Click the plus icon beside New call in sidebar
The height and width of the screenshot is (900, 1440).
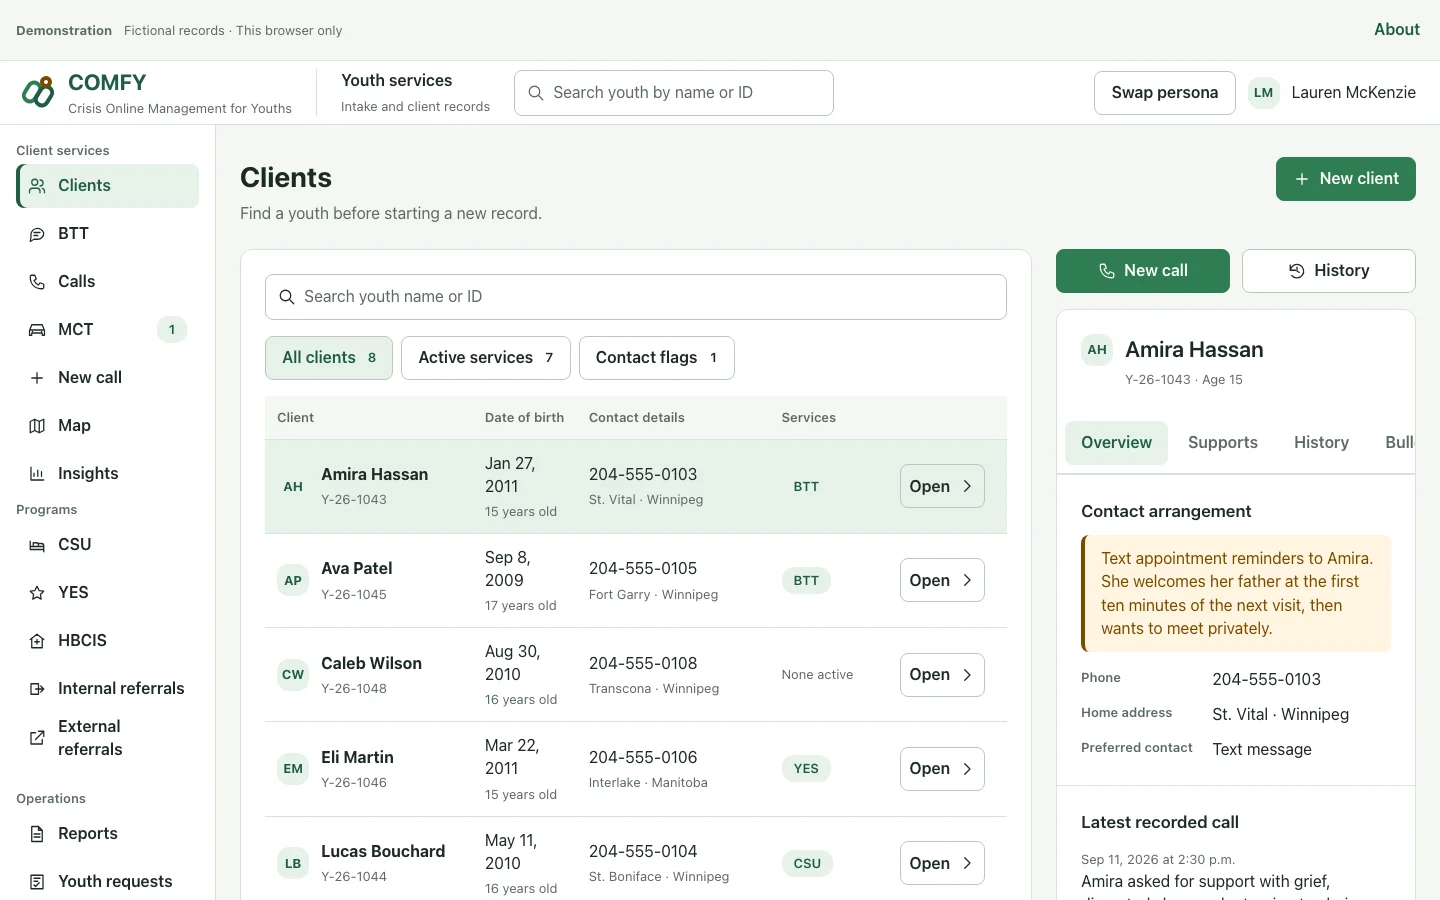click(x=37, y=378)
